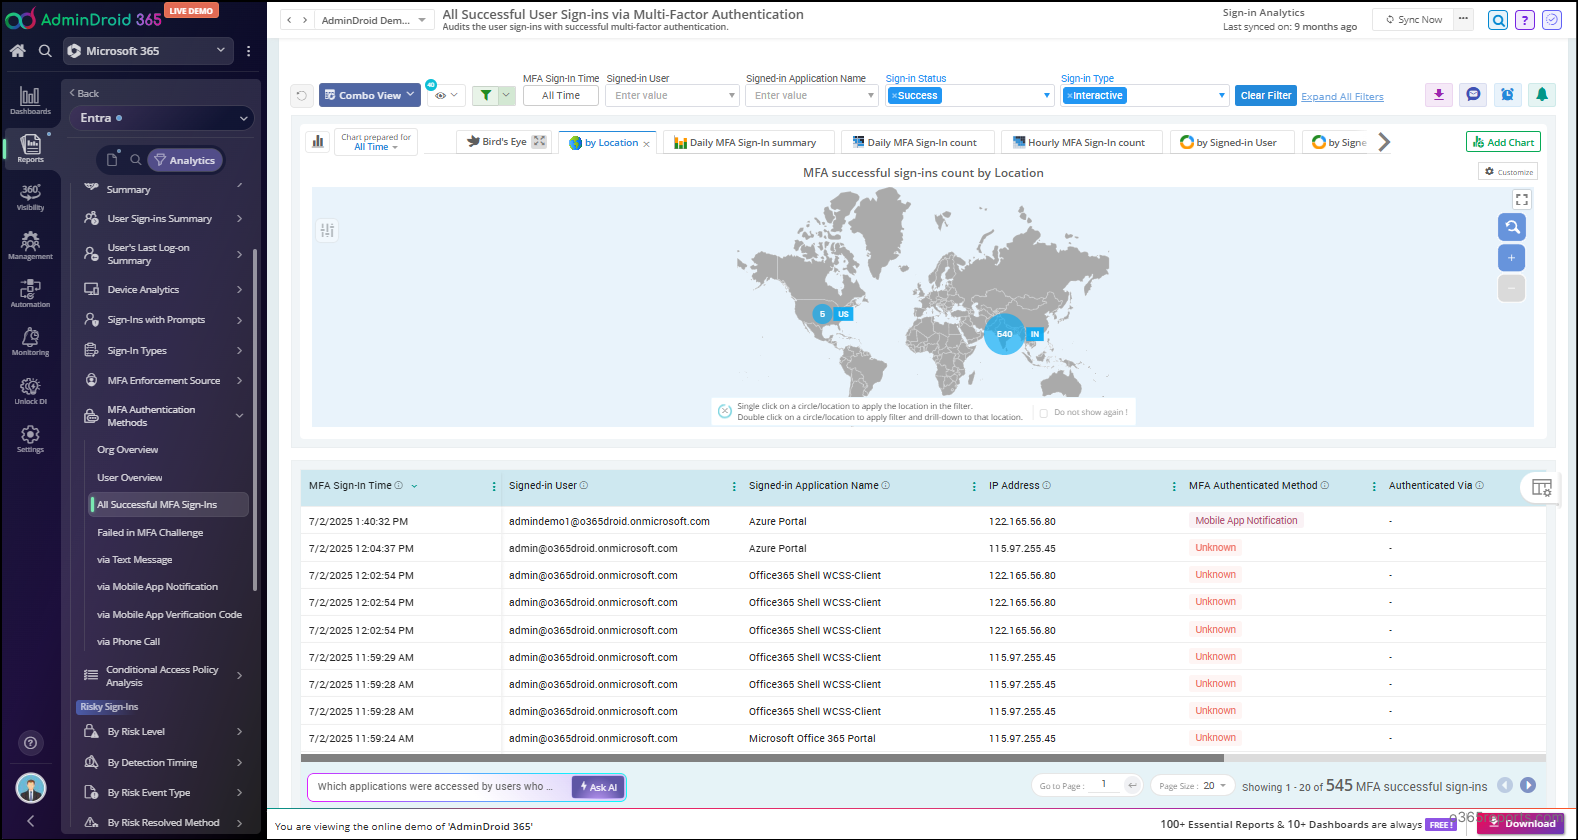Image resolution: width=1578 pixels, height=840 pixels.
Task: Open the 360 Visibility sidebar icon
Action: tap(30, 196)
